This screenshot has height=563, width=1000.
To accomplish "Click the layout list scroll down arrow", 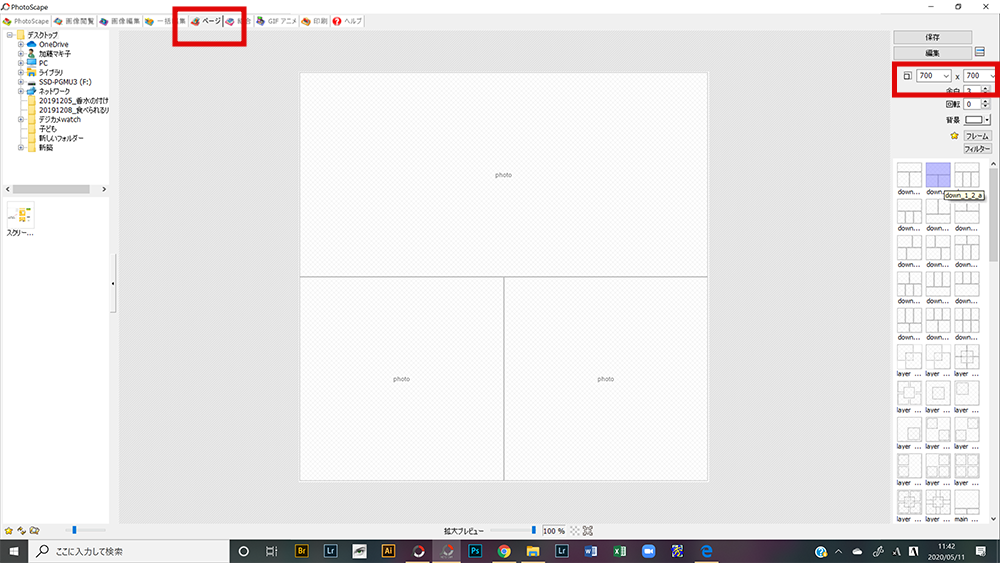I will [x=993, y=519].
